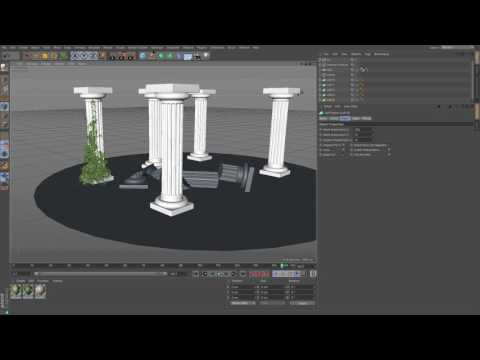Toggle the X axis lock
The height and width of the screenshot is (360, 480).
[x=75, y=56]
